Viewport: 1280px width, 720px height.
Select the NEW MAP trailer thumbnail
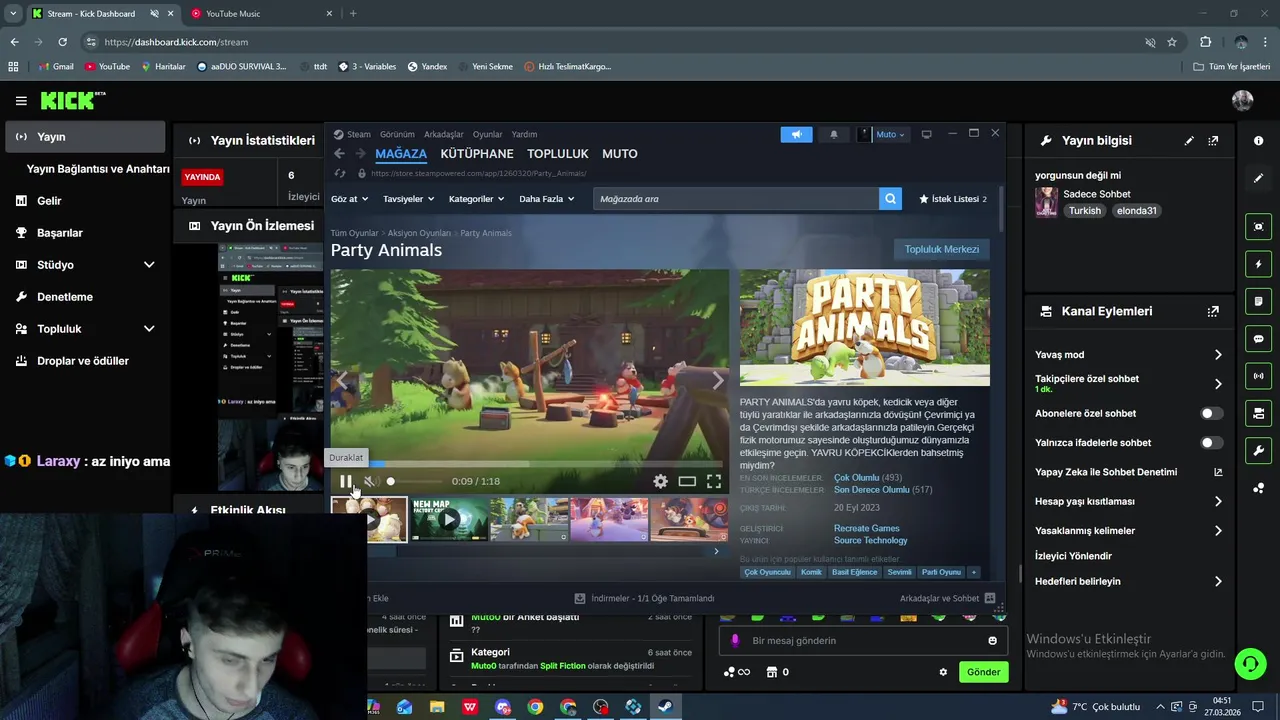pos(449,520)
